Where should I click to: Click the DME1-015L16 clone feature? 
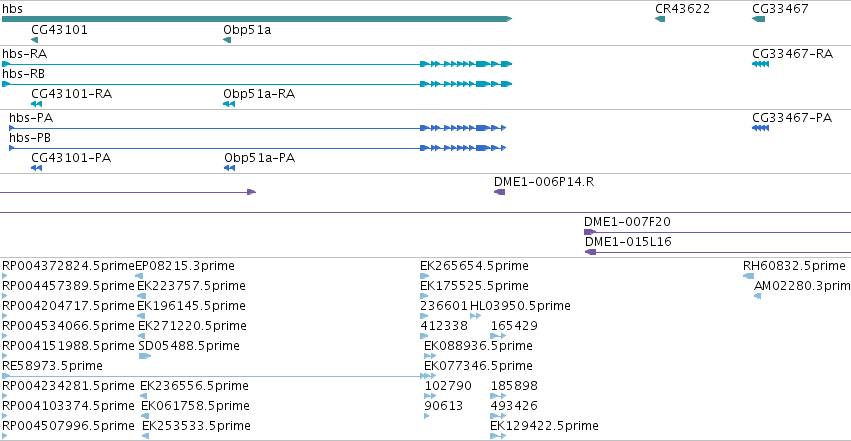[x=717, y=252]
